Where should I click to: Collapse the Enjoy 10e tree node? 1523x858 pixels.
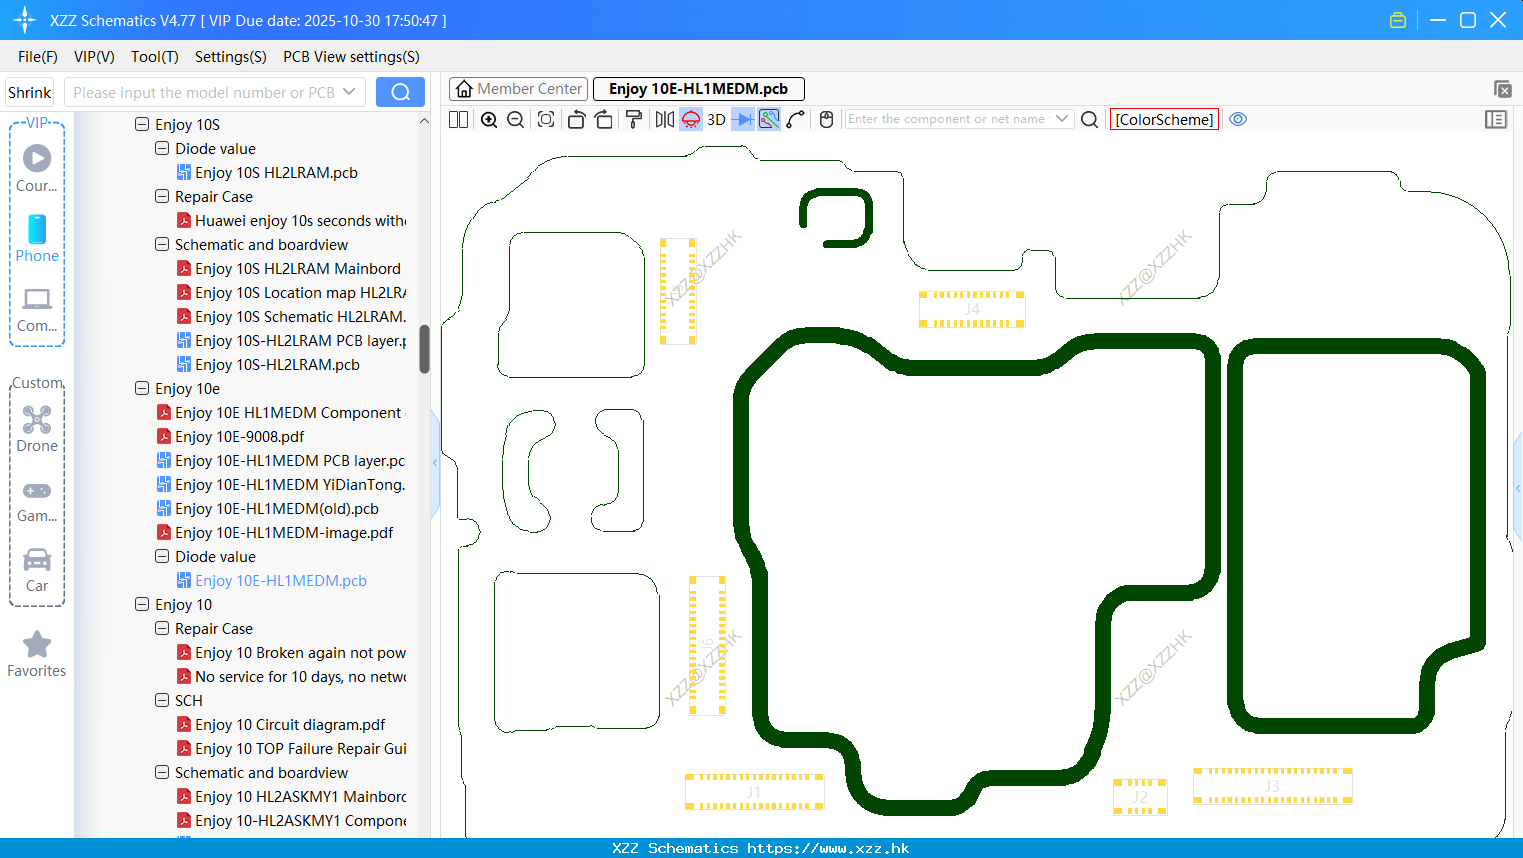click(x=142, y=388)
